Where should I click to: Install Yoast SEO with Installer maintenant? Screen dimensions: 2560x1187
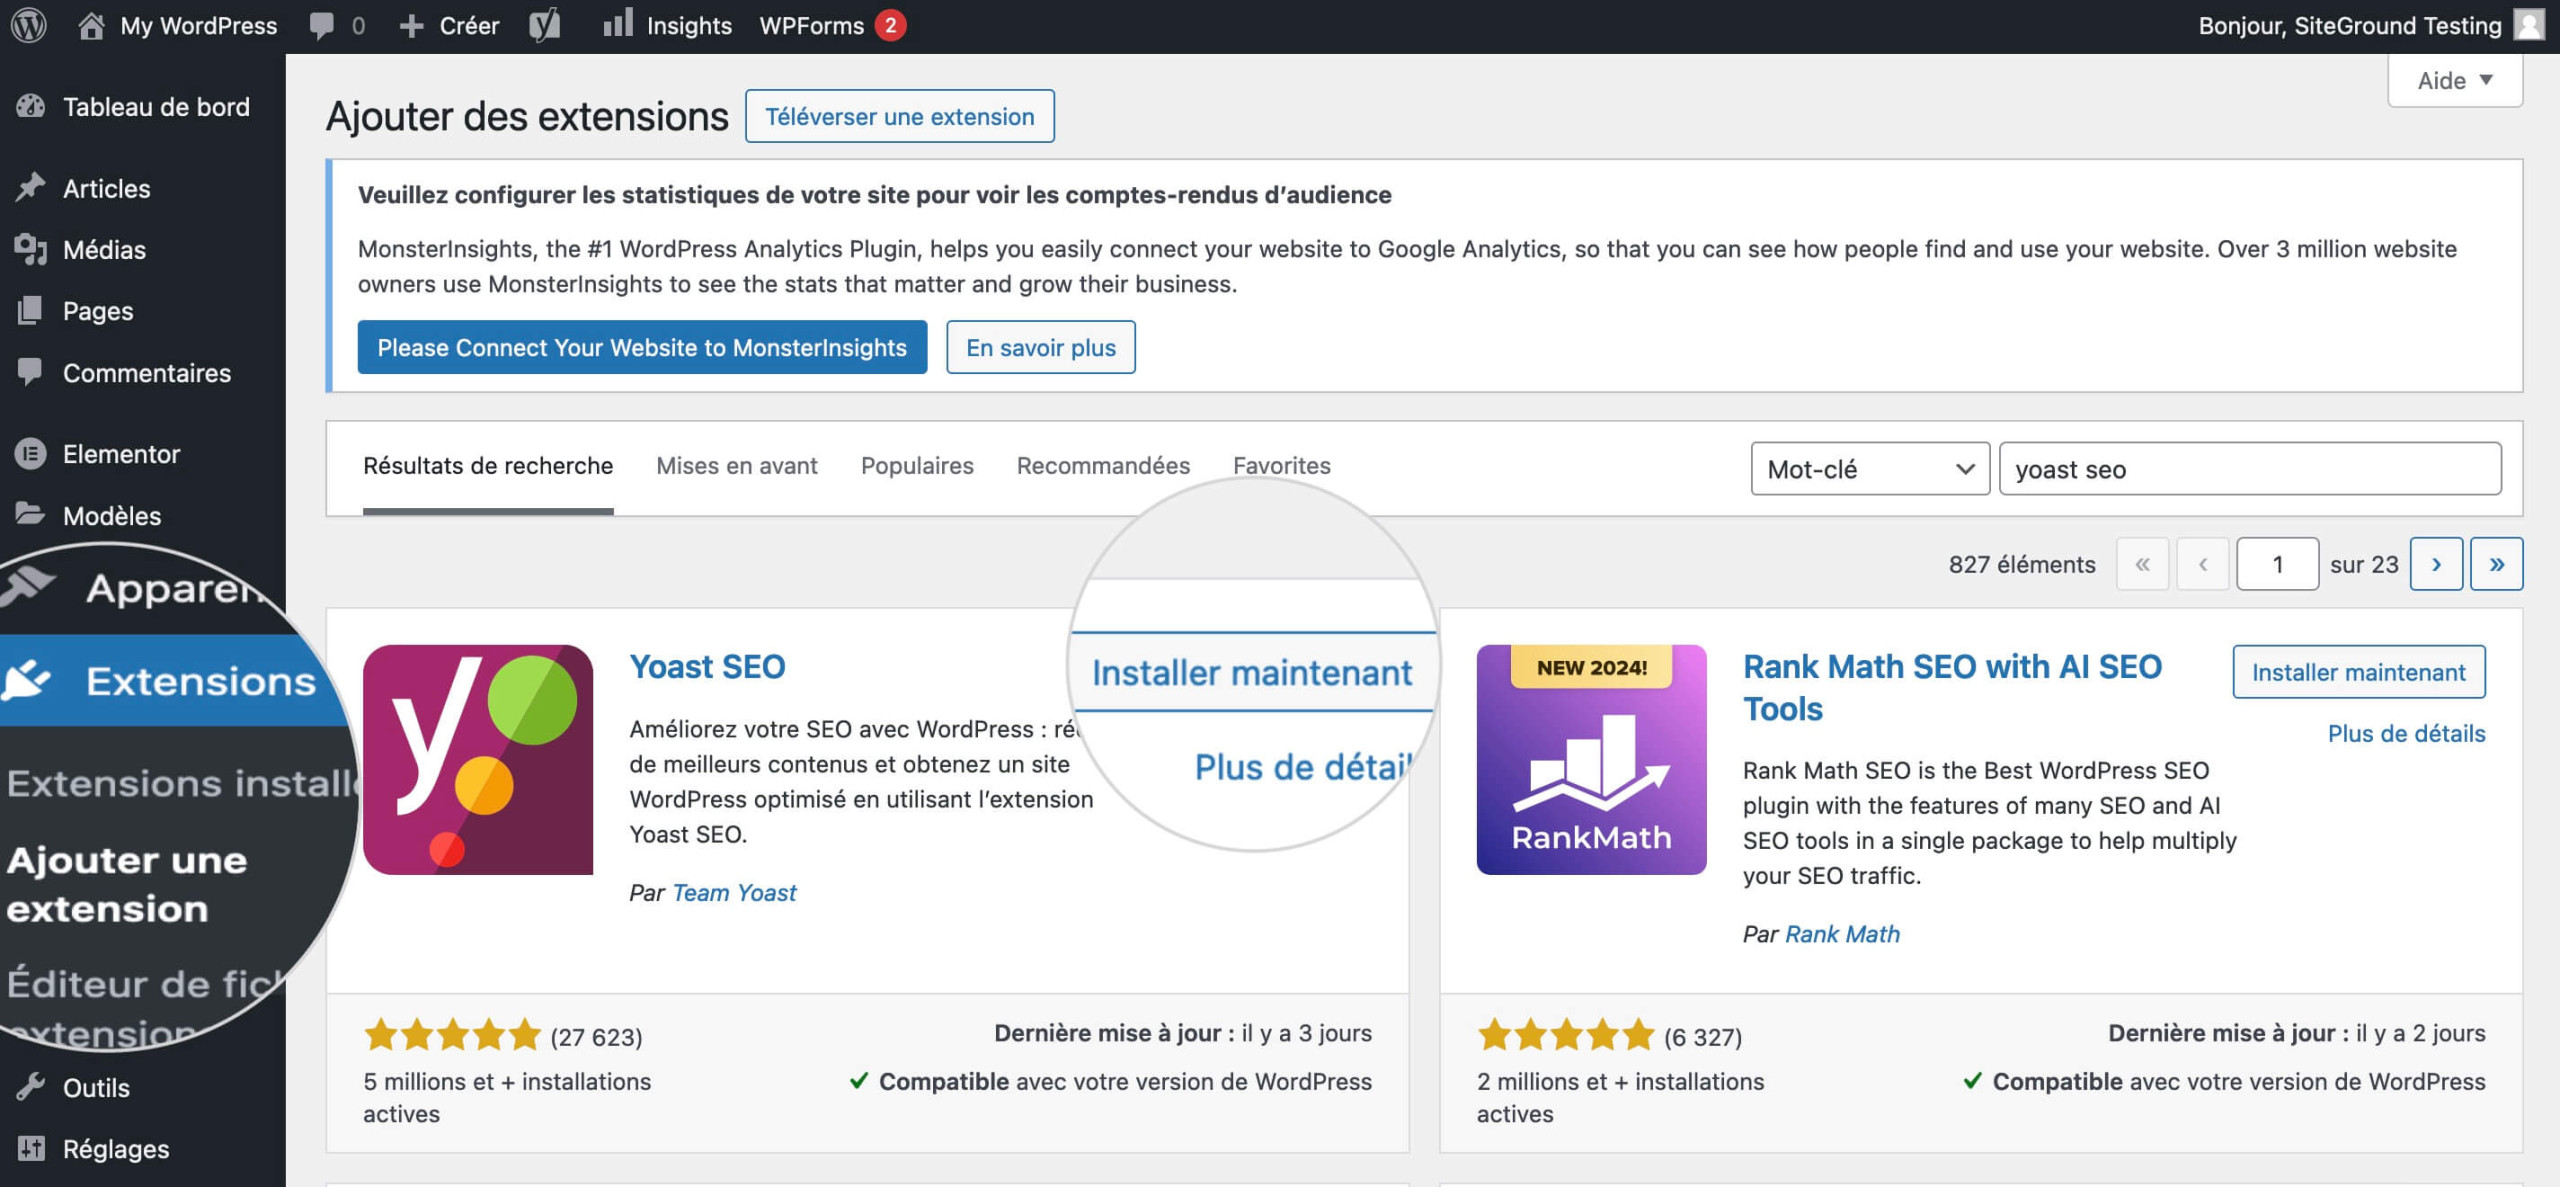tap(1252, 672)
